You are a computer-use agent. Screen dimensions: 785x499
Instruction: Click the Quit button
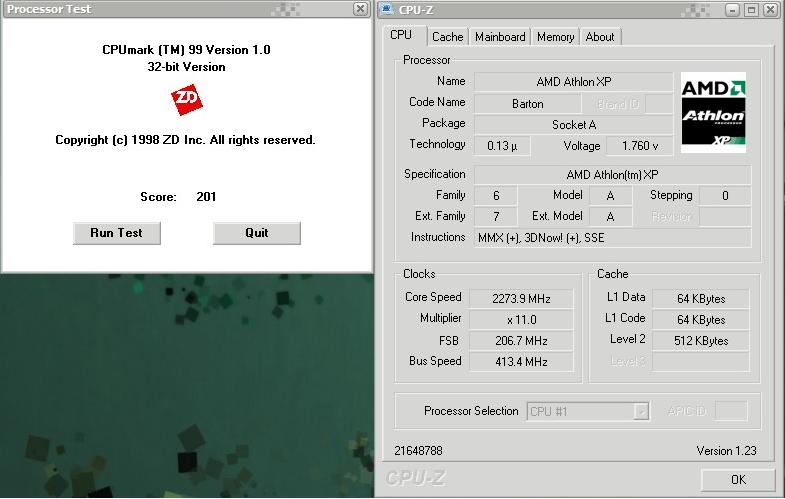pos(257,233)
